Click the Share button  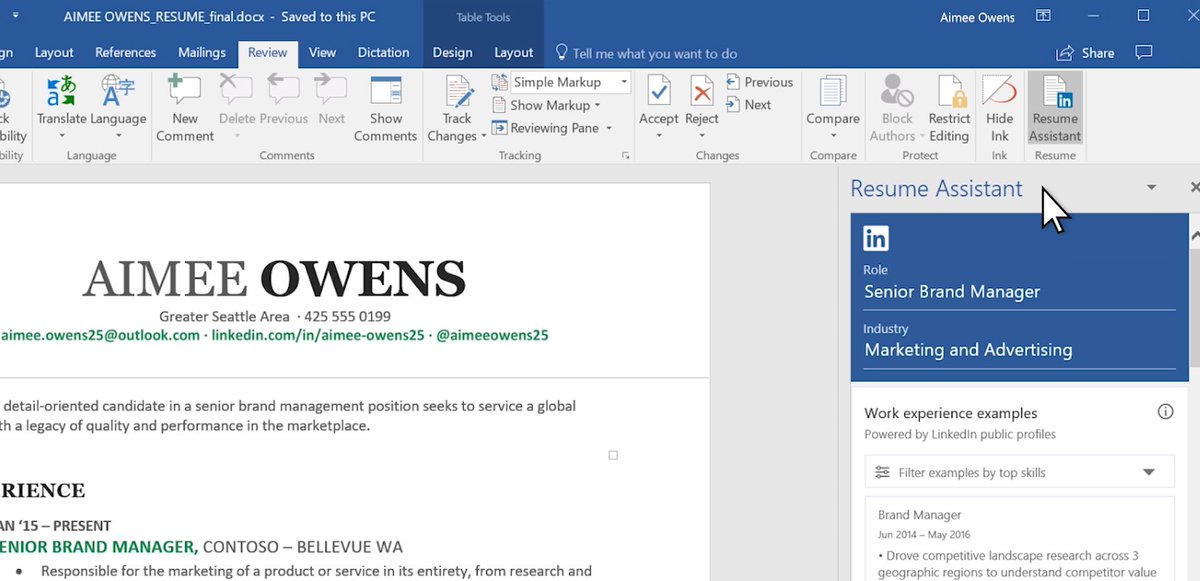[x=1085, y=53]
